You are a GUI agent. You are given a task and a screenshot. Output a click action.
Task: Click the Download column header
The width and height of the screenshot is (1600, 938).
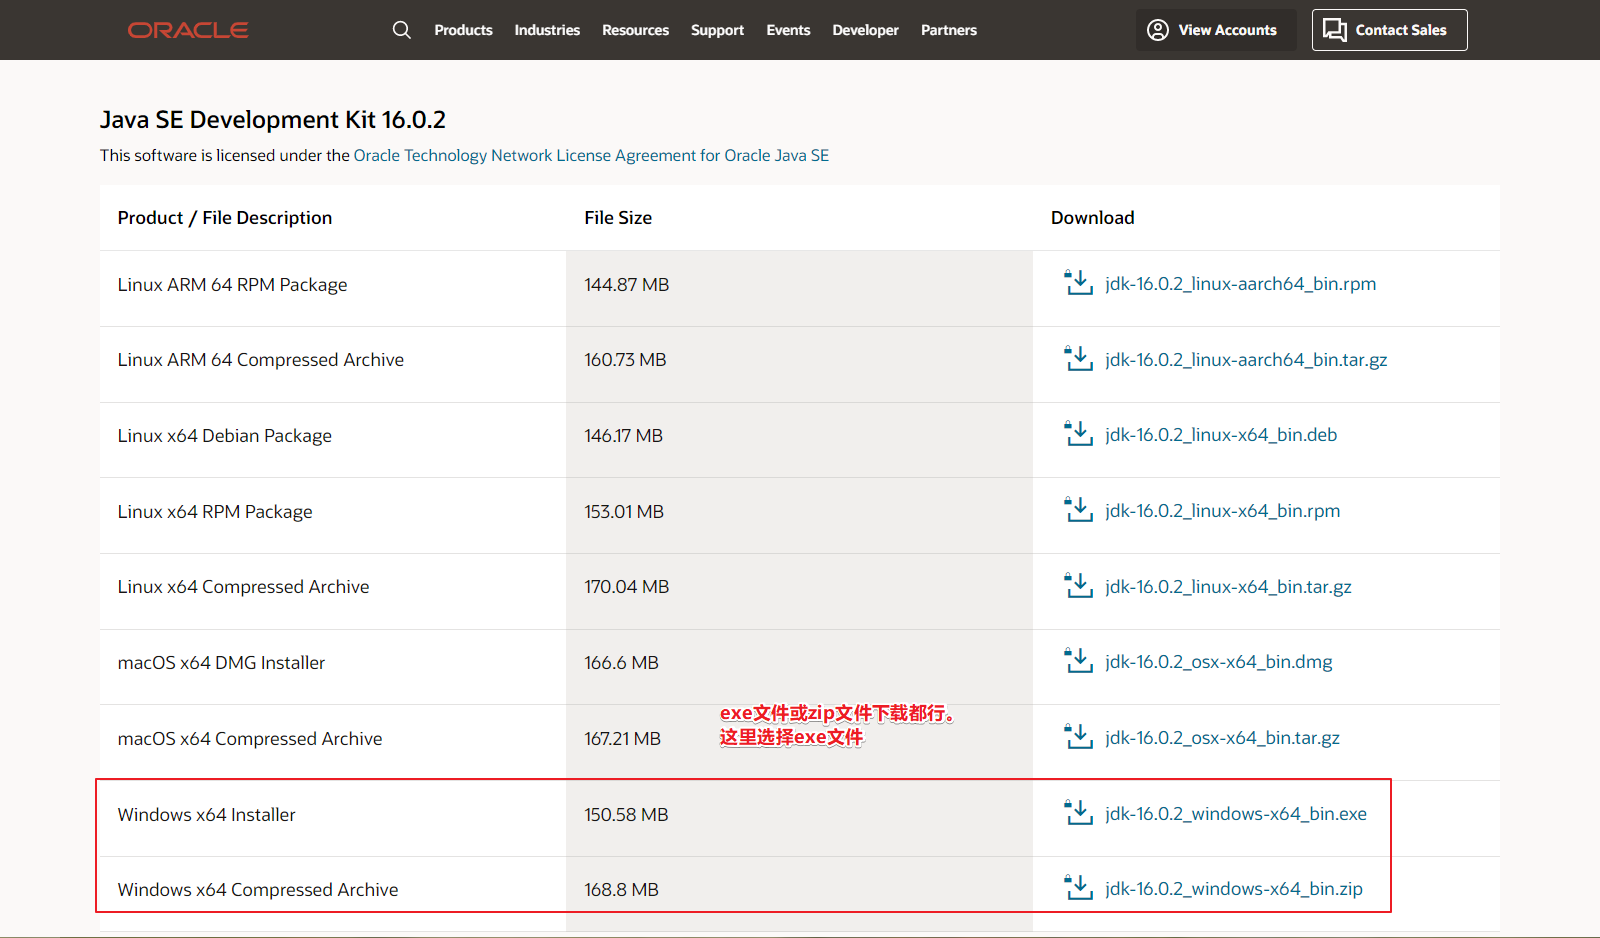(x=1092, y=218)
